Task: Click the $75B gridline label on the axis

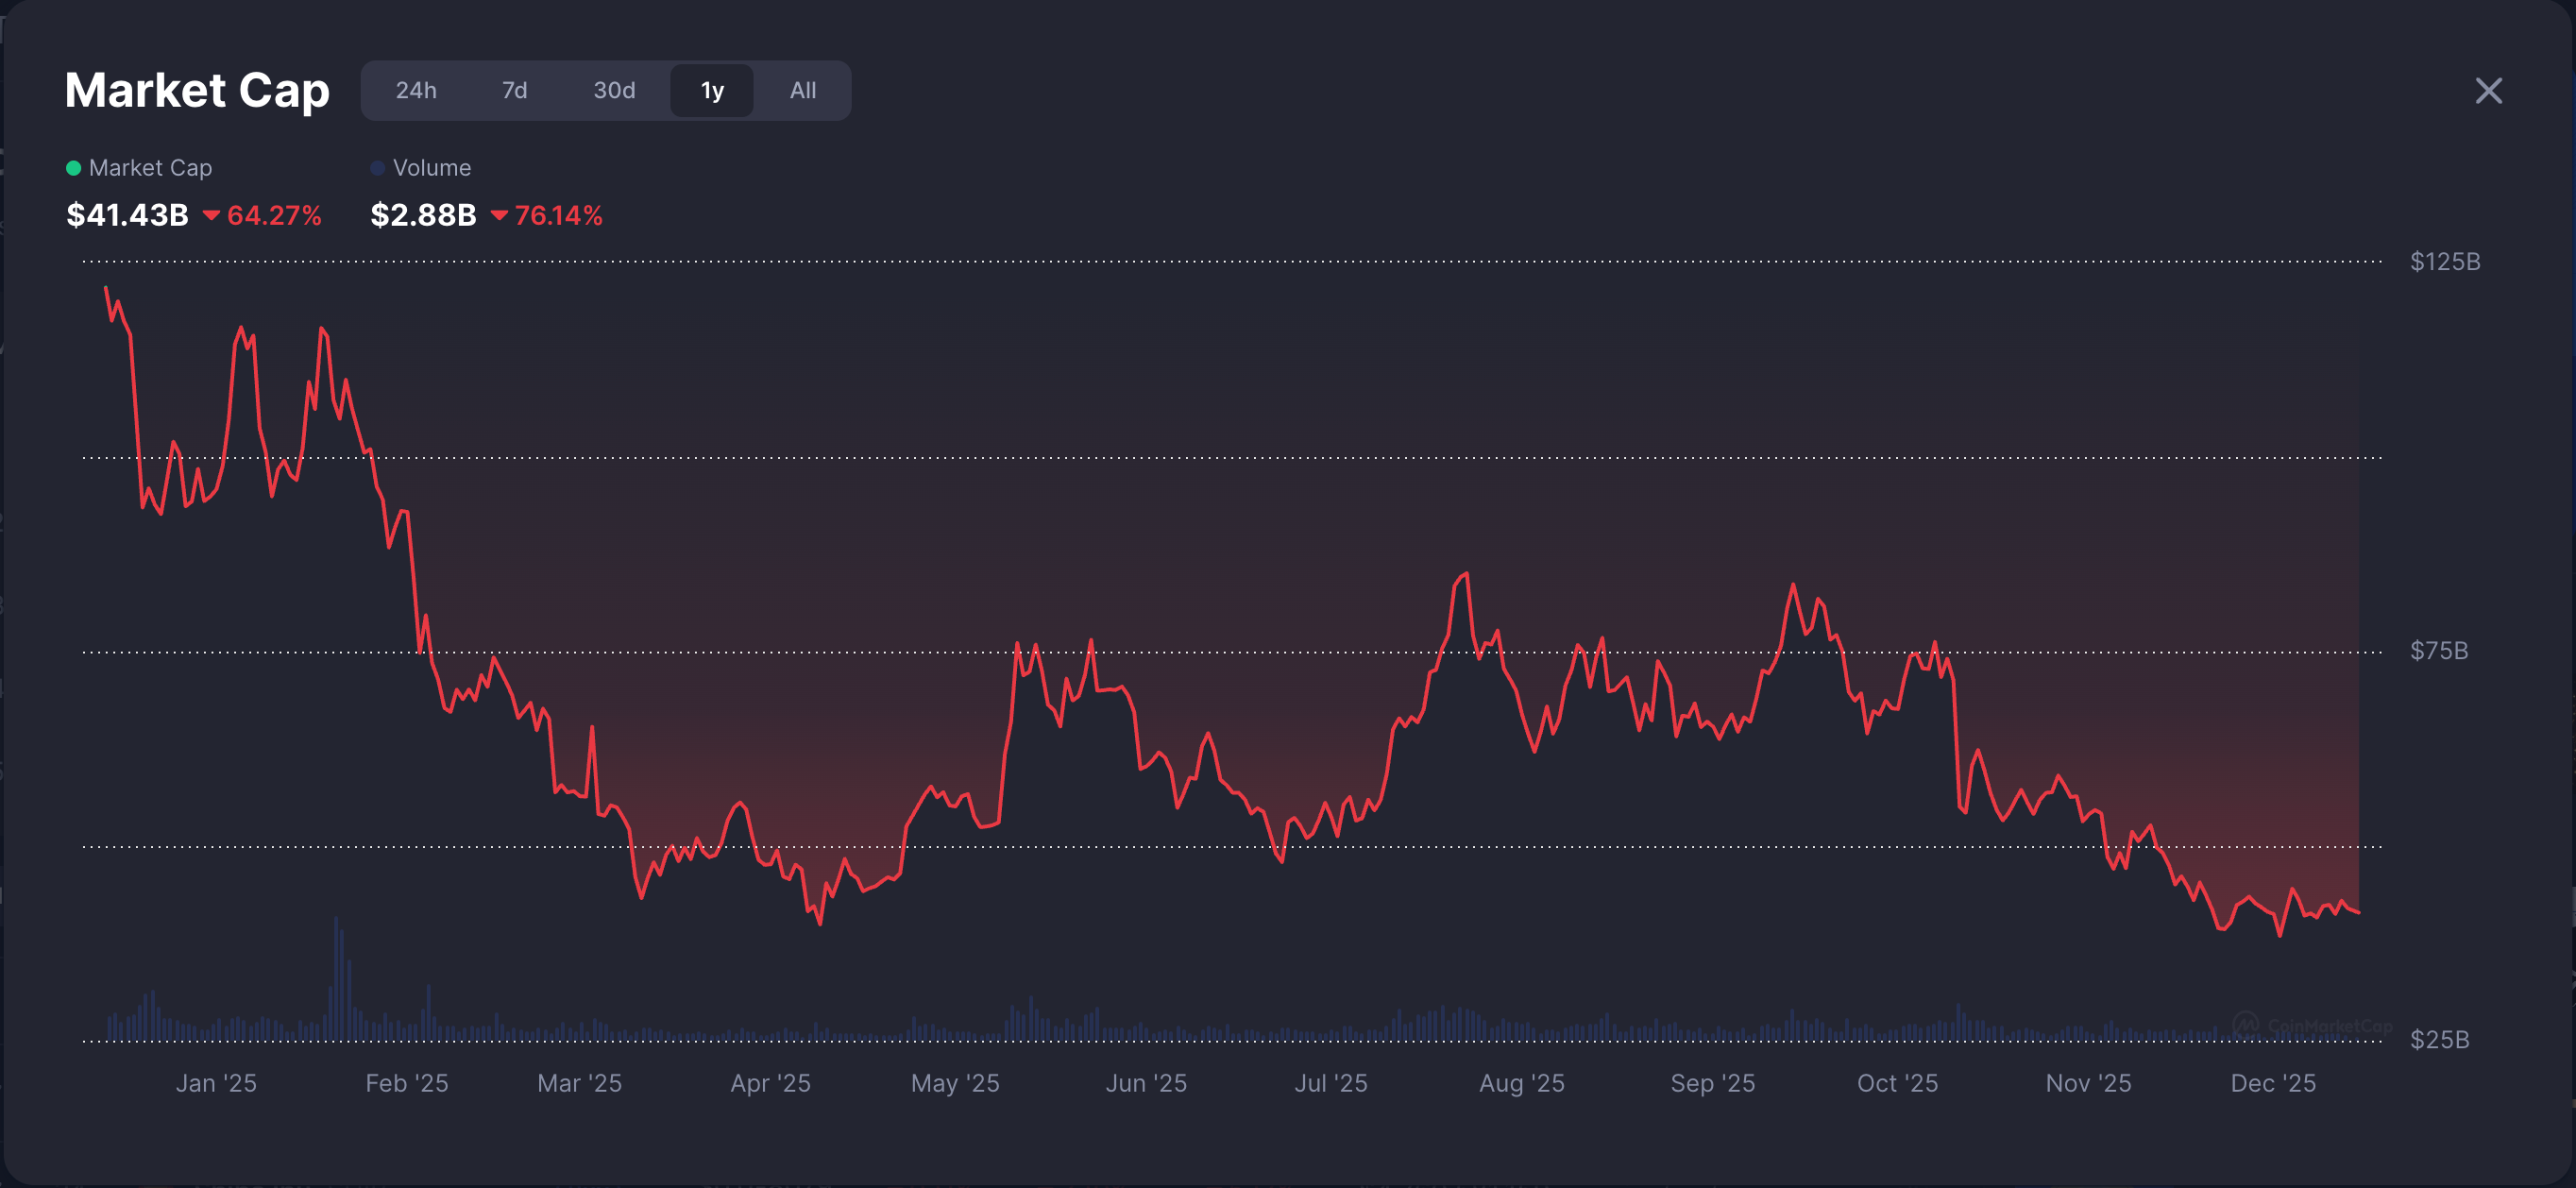Action: click(x=2440, y=650)
